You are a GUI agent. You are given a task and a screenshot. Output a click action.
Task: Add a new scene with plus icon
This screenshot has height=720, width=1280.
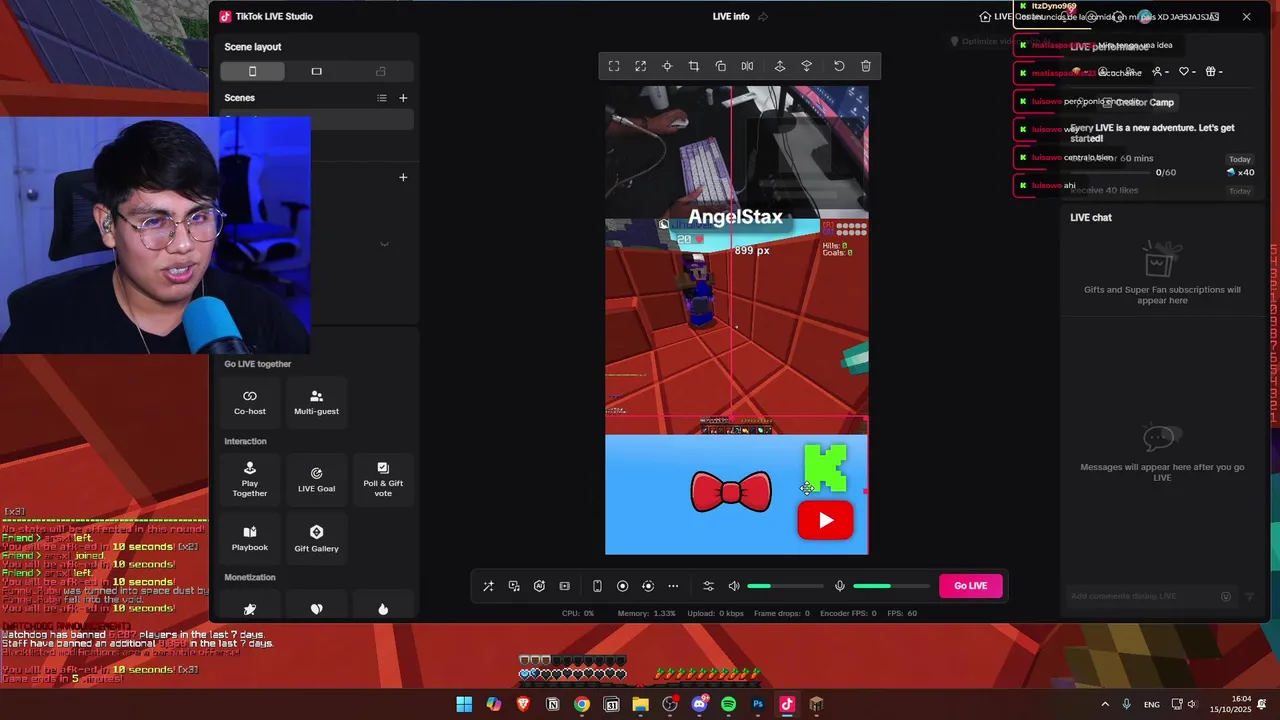pyautogui.click(x=403, y=98)
